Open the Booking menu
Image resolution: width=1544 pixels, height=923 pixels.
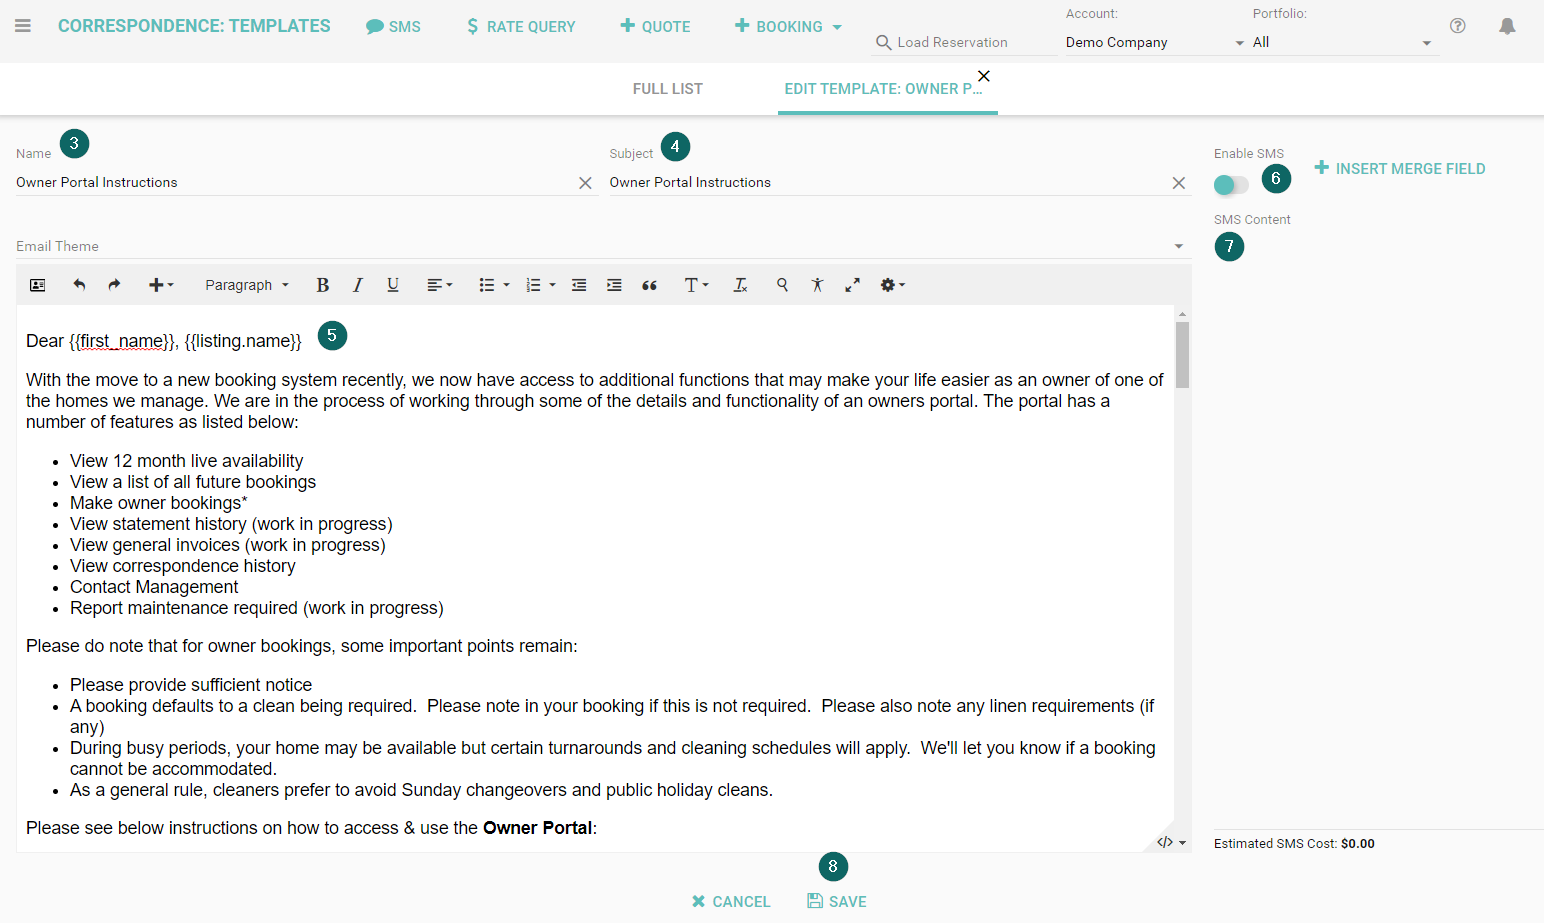[x=788, y=26]
